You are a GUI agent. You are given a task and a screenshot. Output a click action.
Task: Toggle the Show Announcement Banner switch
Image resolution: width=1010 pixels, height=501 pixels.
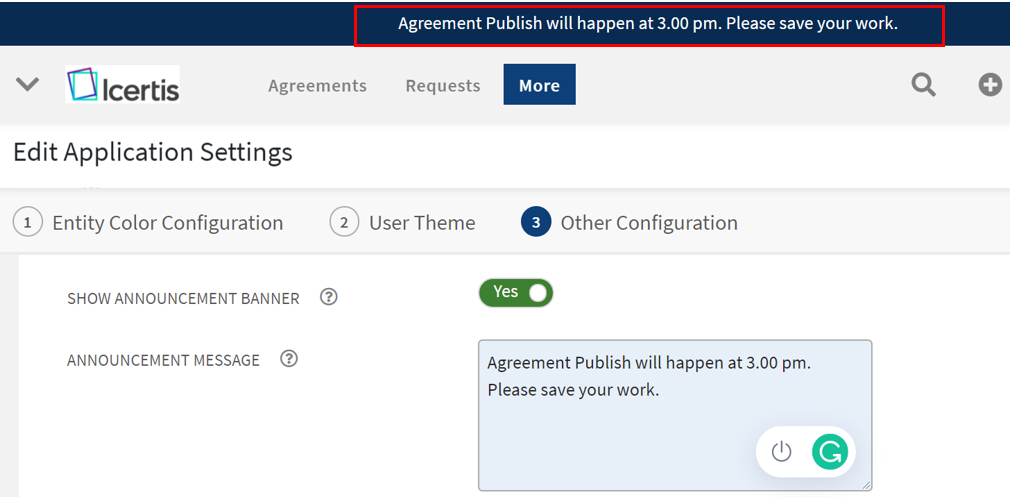pyautogui.click(x=516, y=292)
